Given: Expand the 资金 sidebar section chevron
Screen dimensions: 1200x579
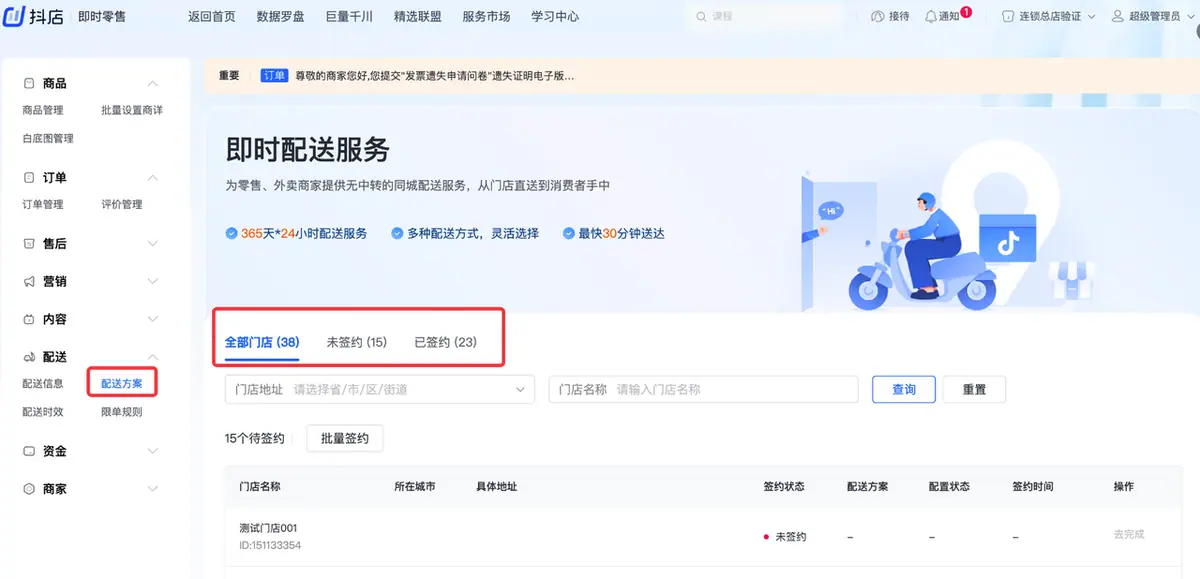Looking at the screenshot, I should [153, 452].
